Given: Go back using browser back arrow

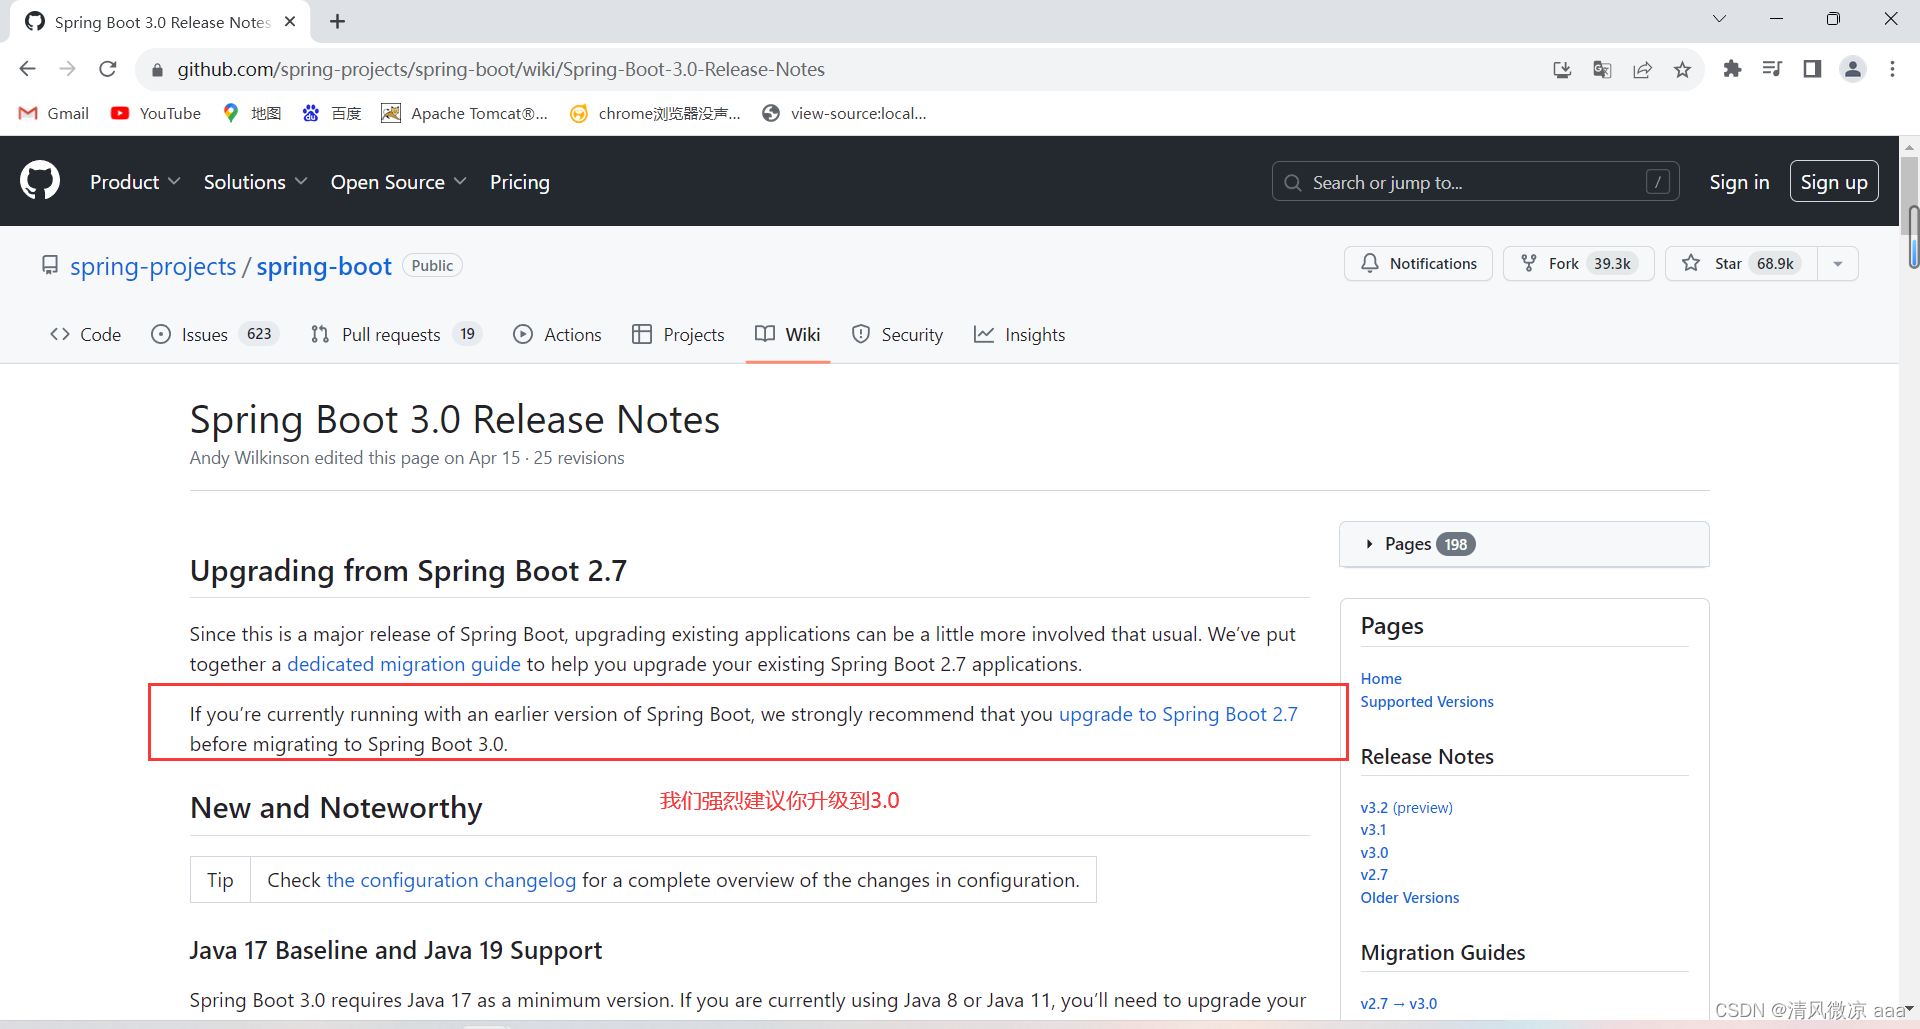Looking at the screenshot, I should (28, 69).
